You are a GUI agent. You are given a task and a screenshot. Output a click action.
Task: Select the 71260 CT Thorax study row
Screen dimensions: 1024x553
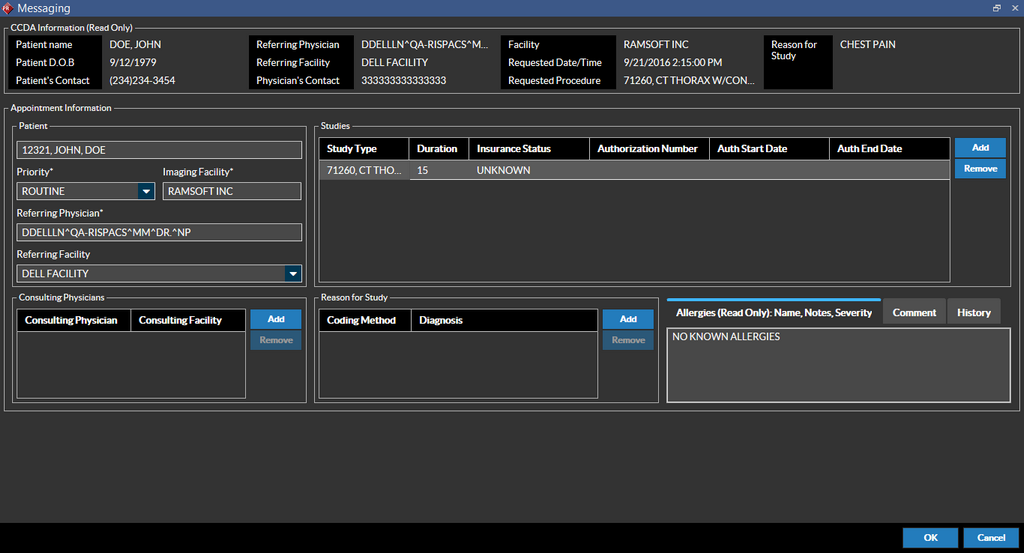pos(364,171)
